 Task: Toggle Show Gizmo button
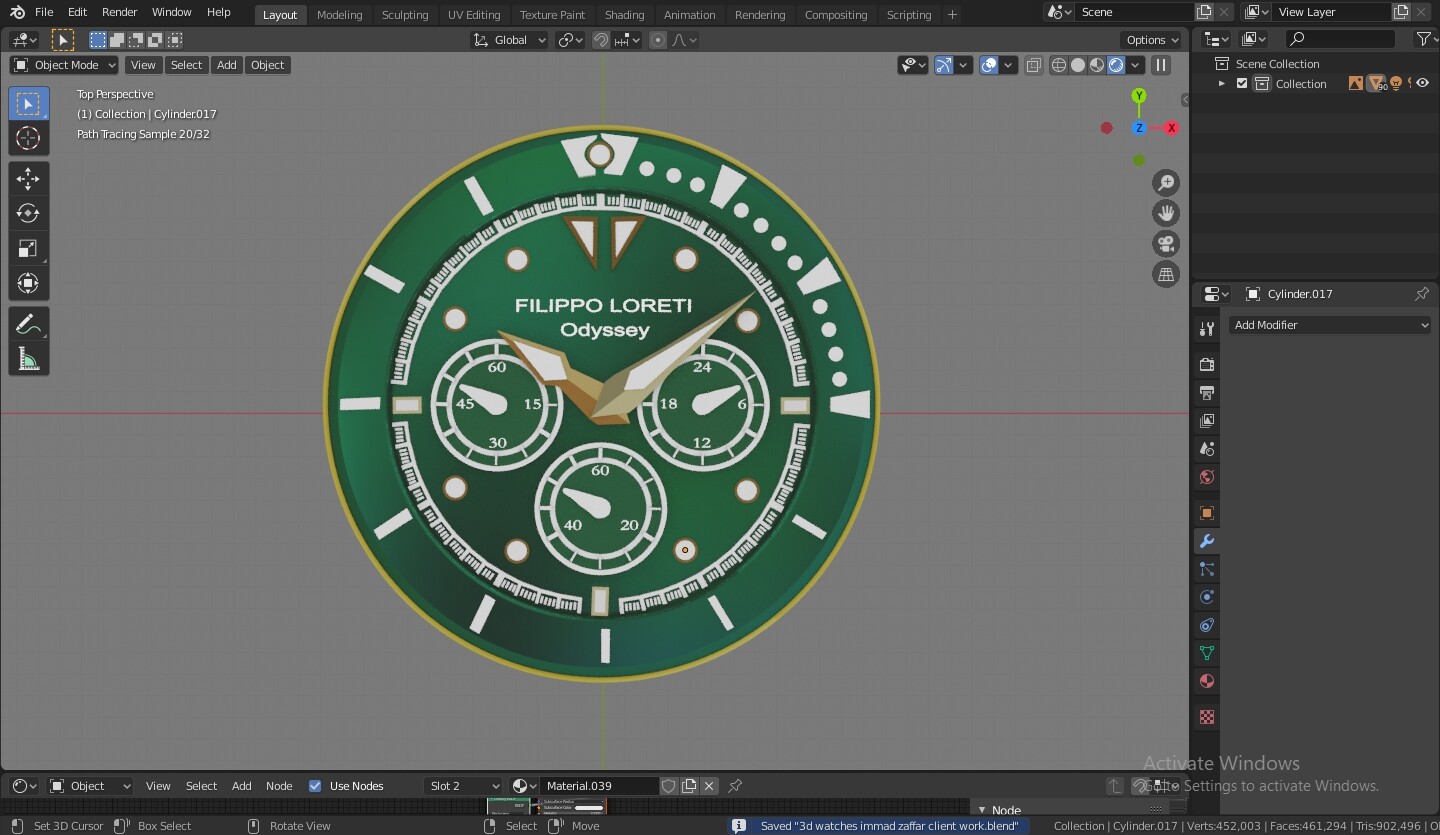point(944,65)
